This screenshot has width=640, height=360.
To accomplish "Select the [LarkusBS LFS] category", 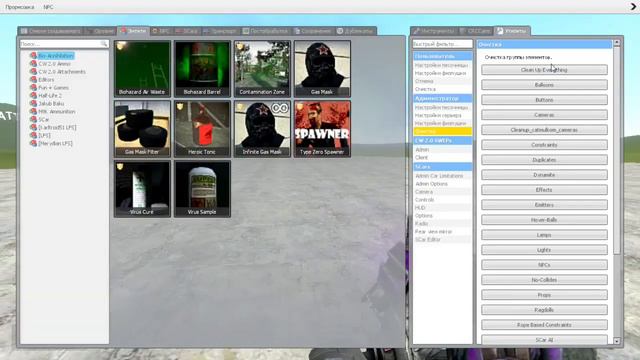I will coord(57,127).
